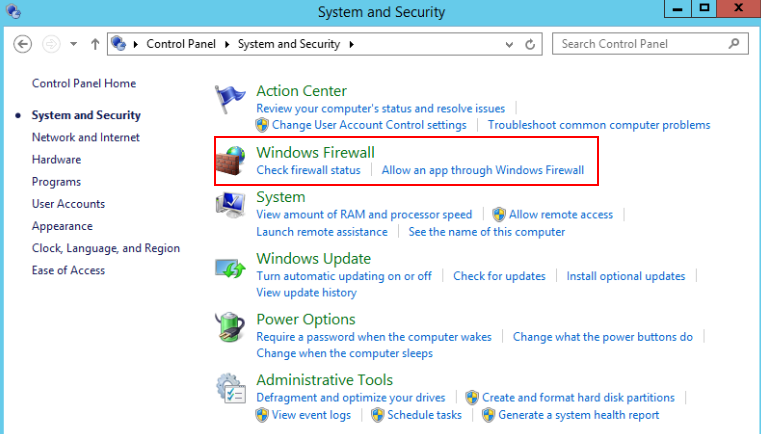The image size is (761, 434).
Task: Open the Network and Internet category
Action: tap(86, 137)
